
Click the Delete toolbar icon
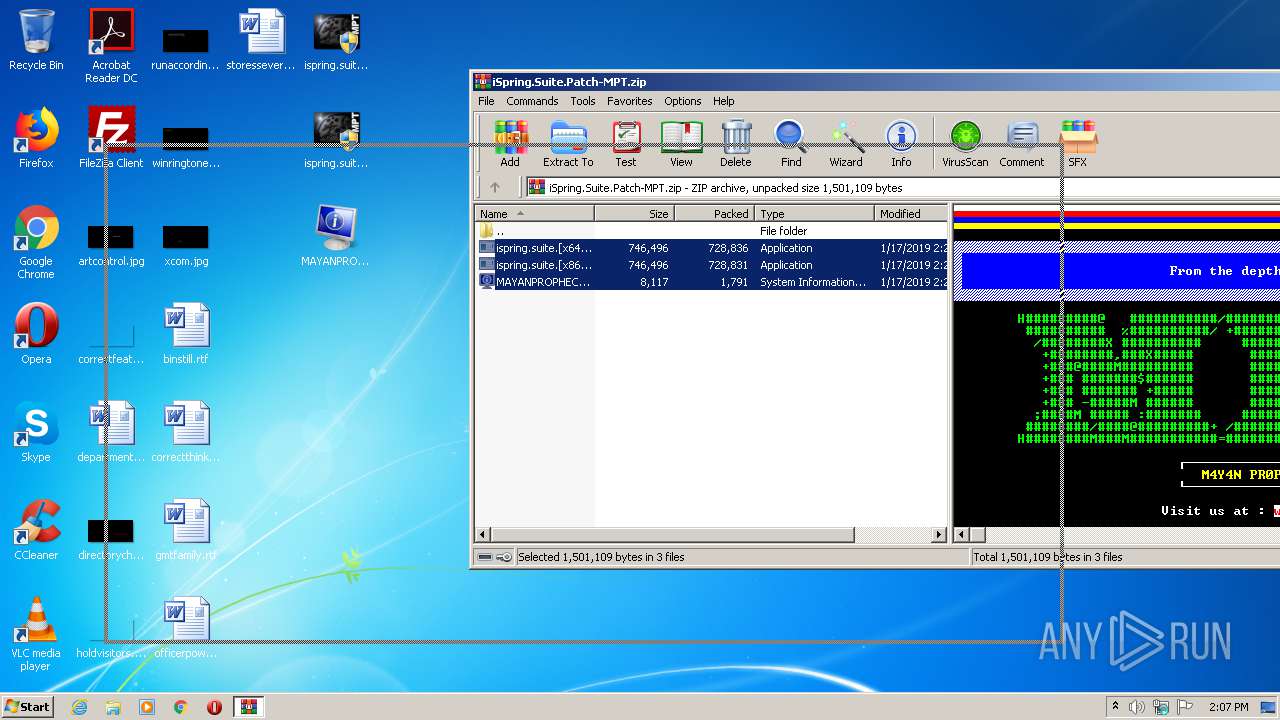point(735,144)
